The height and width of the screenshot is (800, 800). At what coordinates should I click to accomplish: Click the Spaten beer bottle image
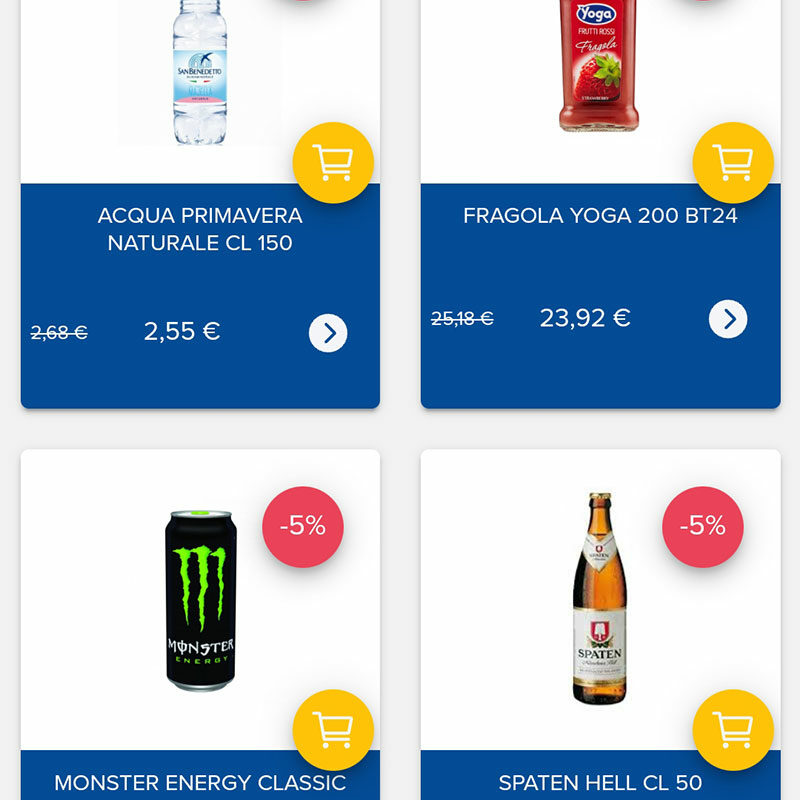point(599,598)
